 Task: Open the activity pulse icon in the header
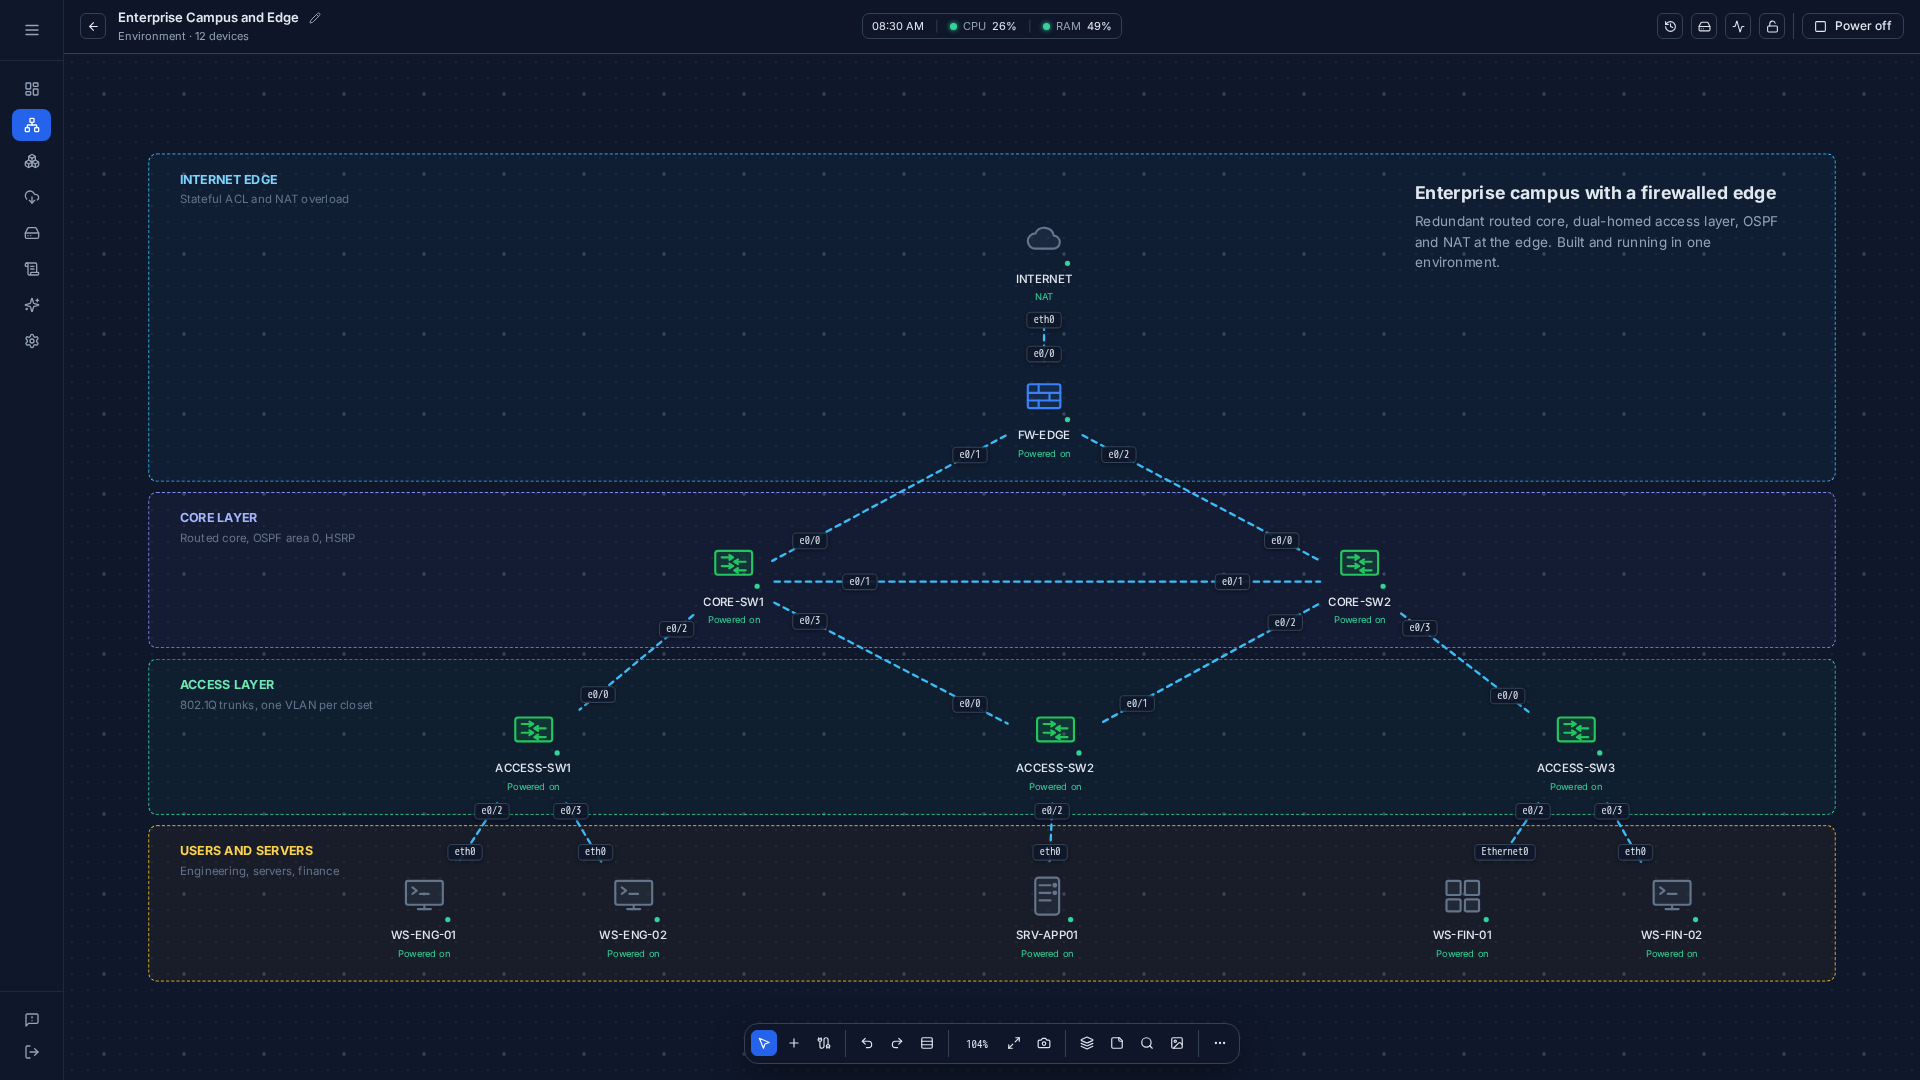click(1738, 26)
